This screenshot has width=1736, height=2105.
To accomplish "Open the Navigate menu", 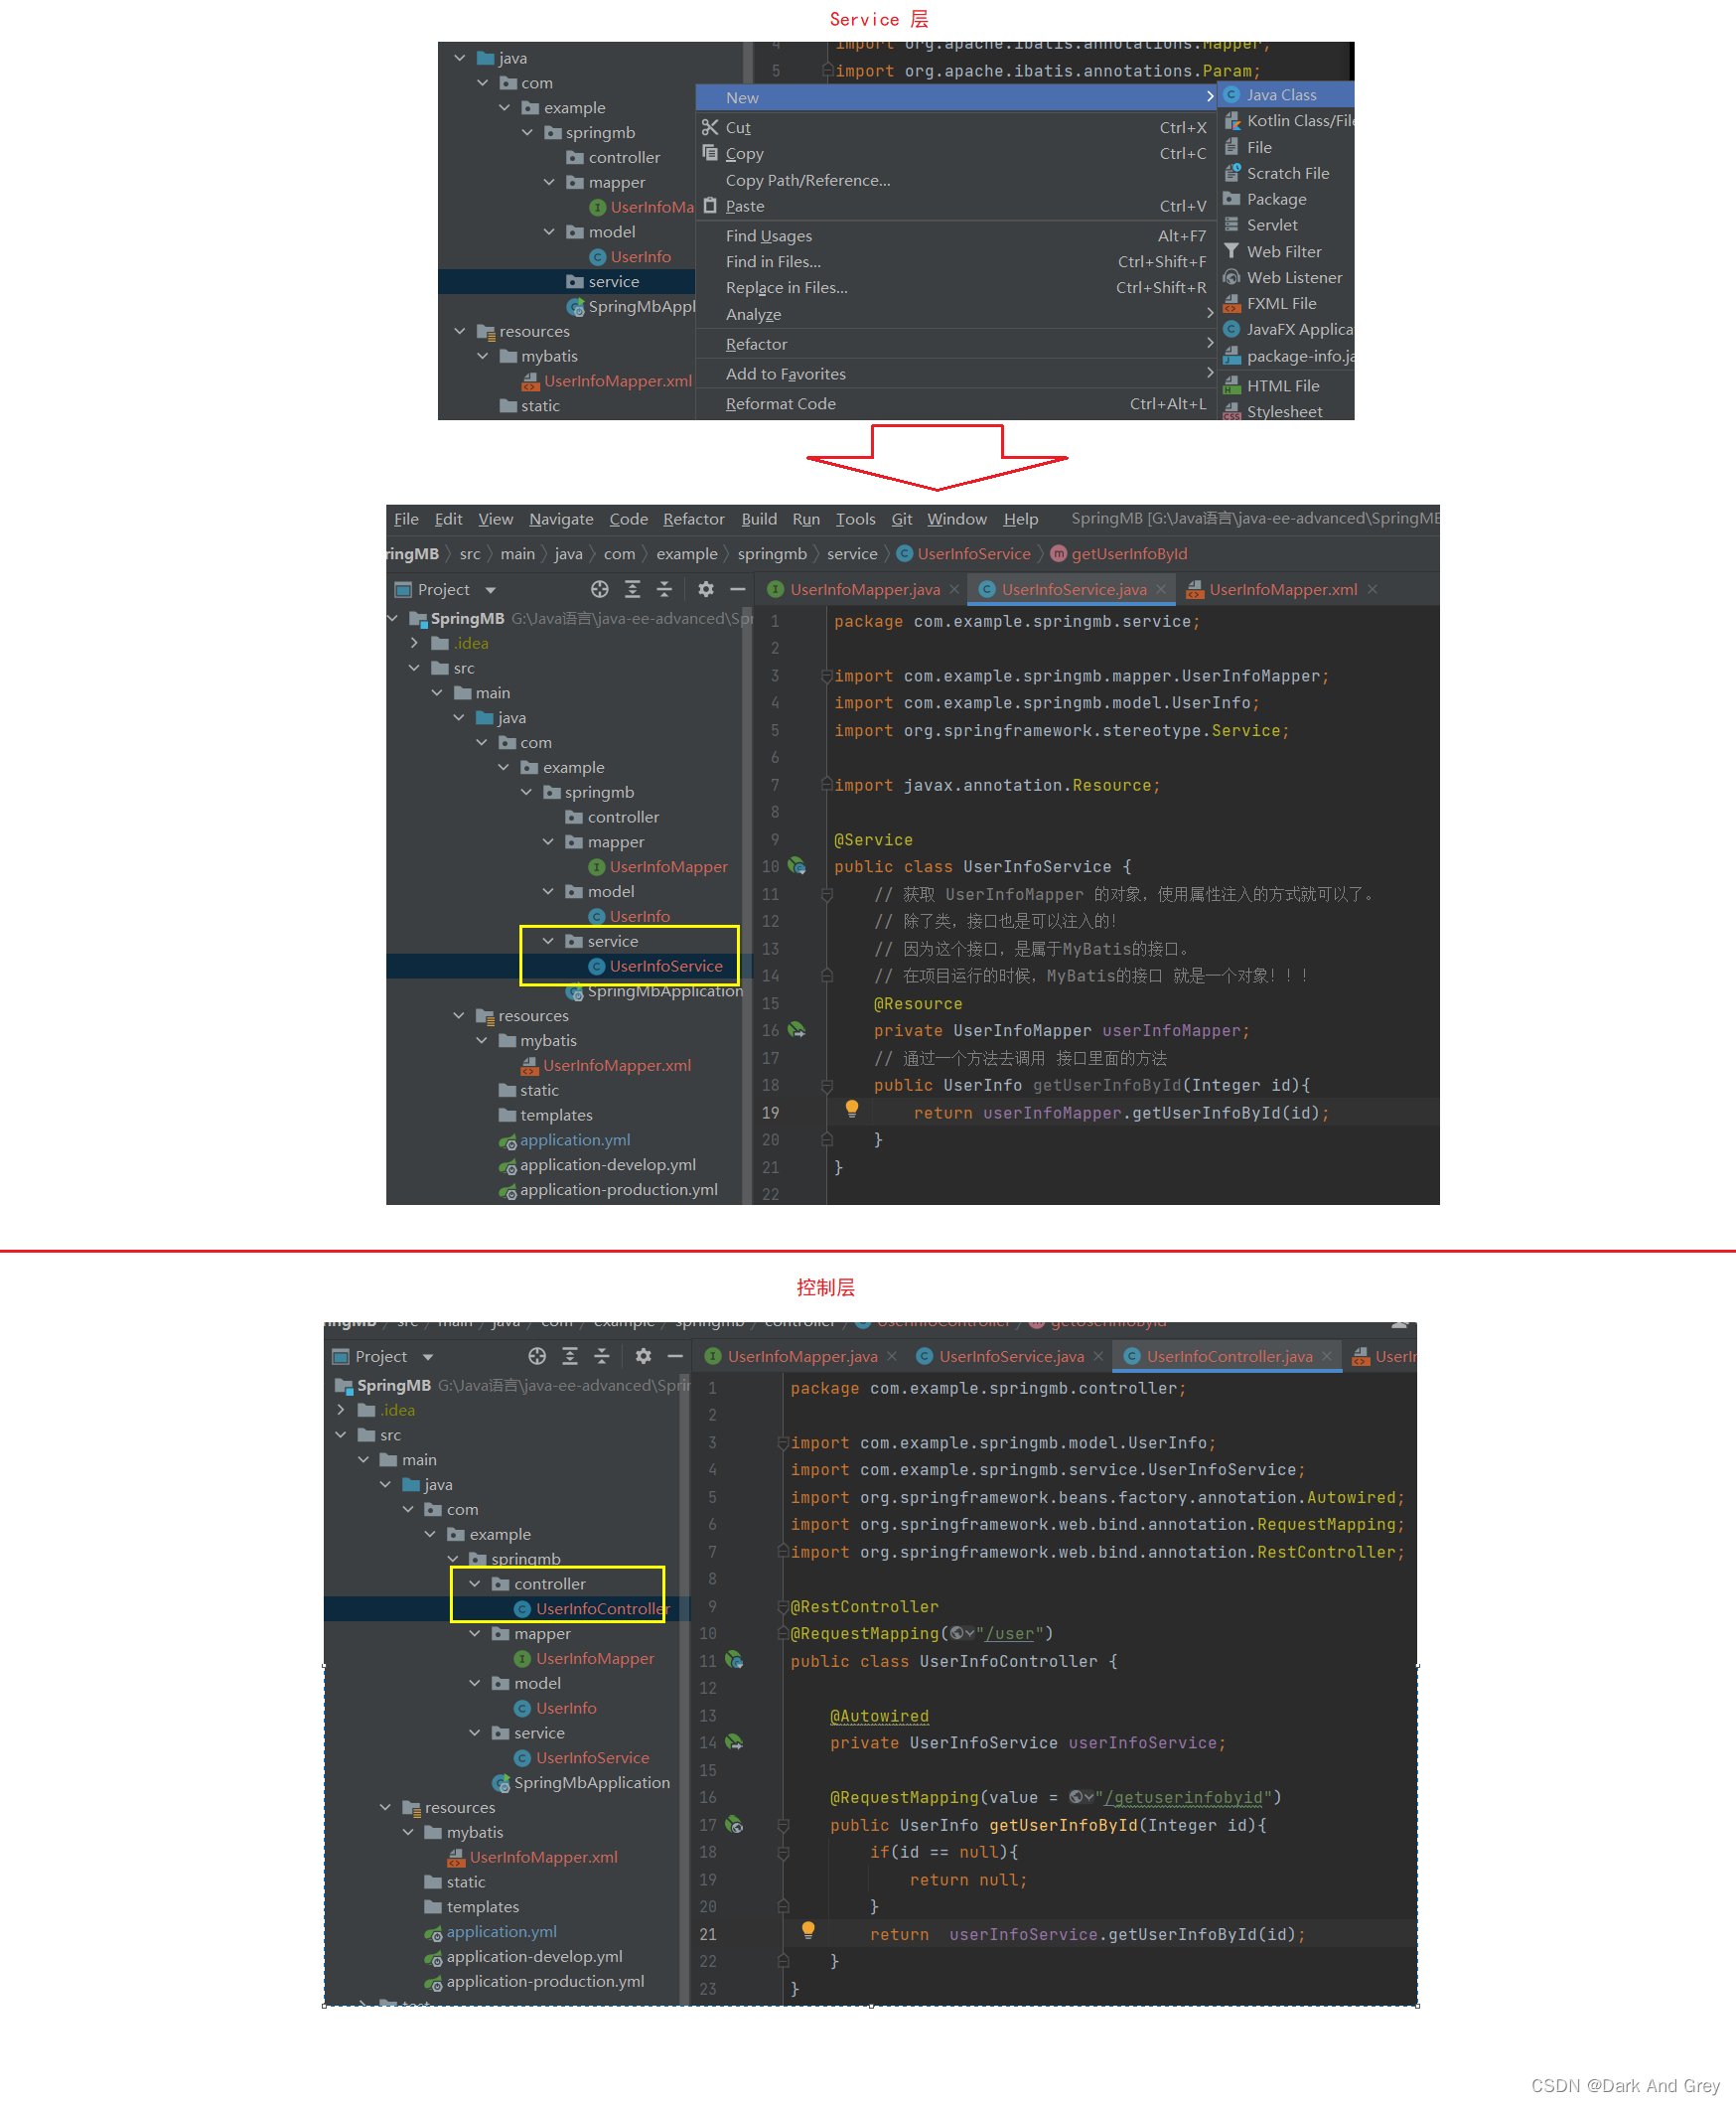I will coord(561,519).
